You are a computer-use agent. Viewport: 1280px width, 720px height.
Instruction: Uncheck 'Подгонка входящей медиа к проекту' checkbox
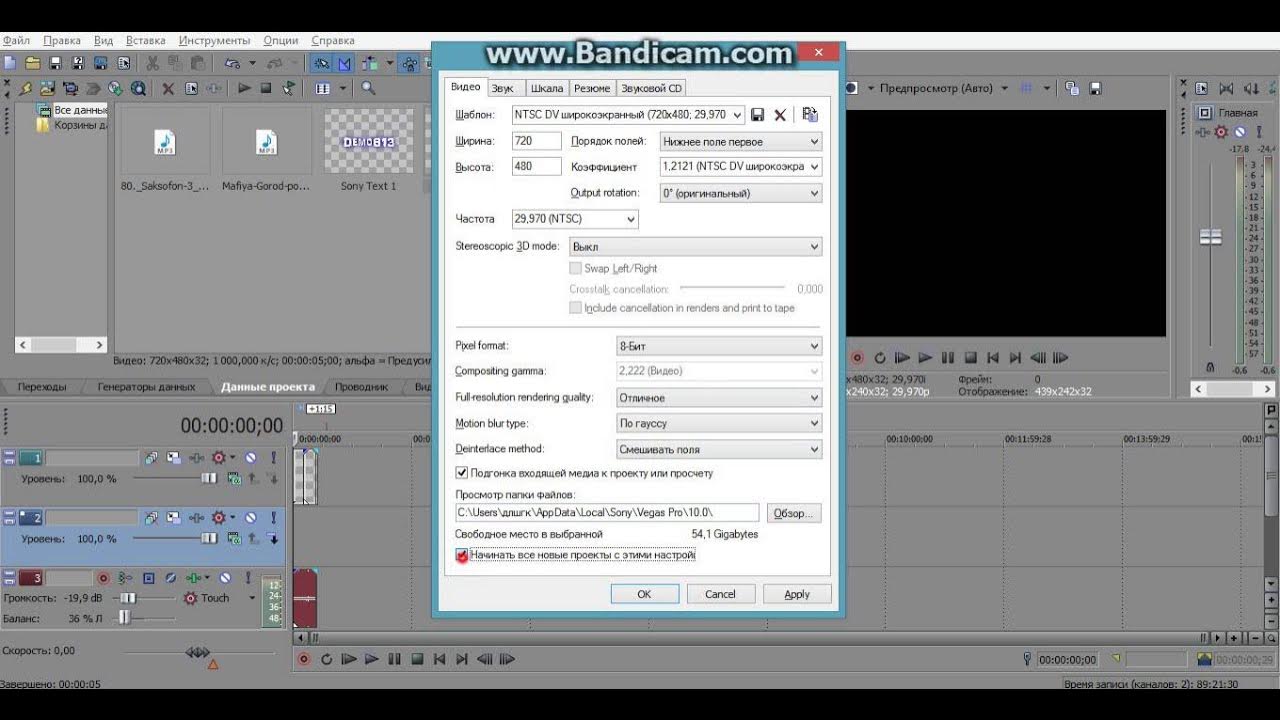pos(462,473)
